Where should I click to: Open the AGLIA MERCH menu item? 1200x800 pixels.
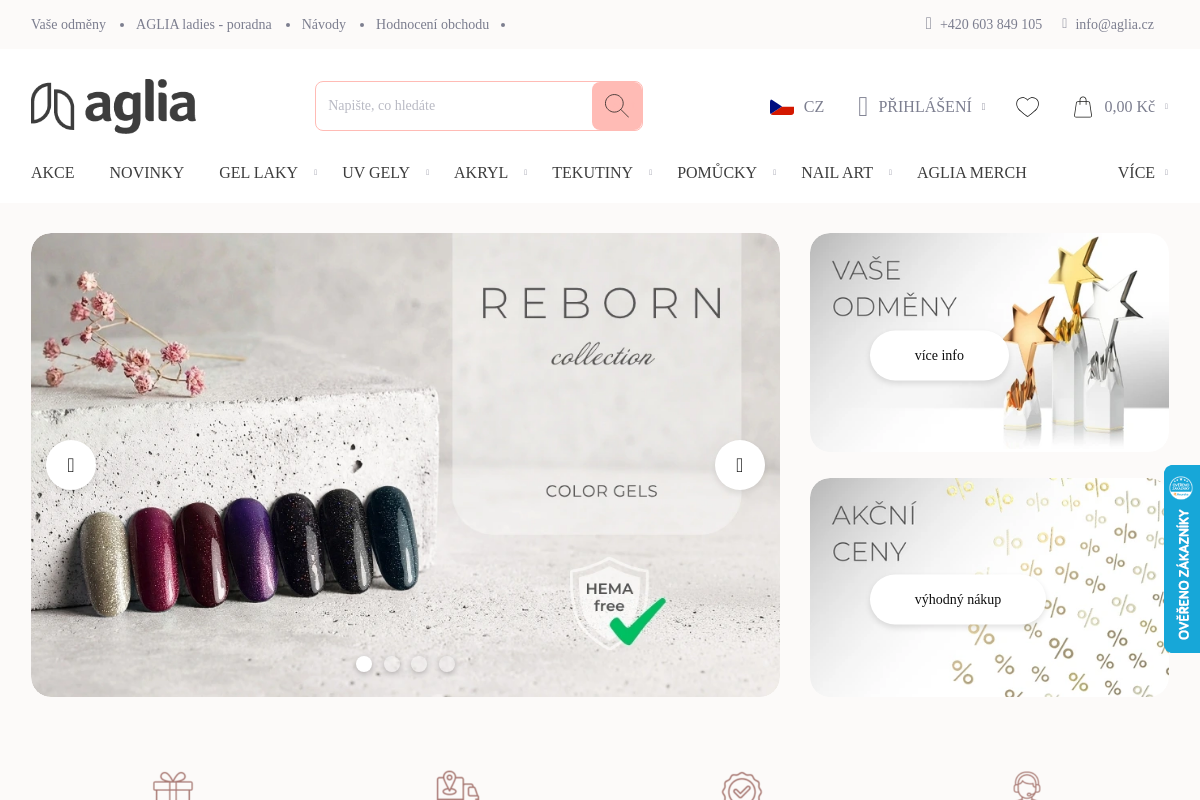972,173
